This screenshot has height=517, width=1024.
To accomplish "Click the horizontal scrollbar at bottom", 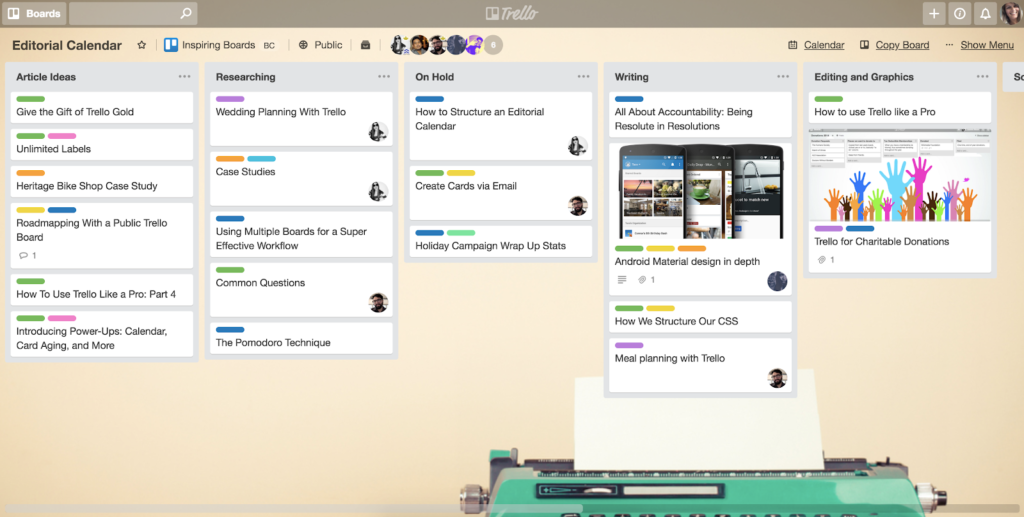I will 294,509.
